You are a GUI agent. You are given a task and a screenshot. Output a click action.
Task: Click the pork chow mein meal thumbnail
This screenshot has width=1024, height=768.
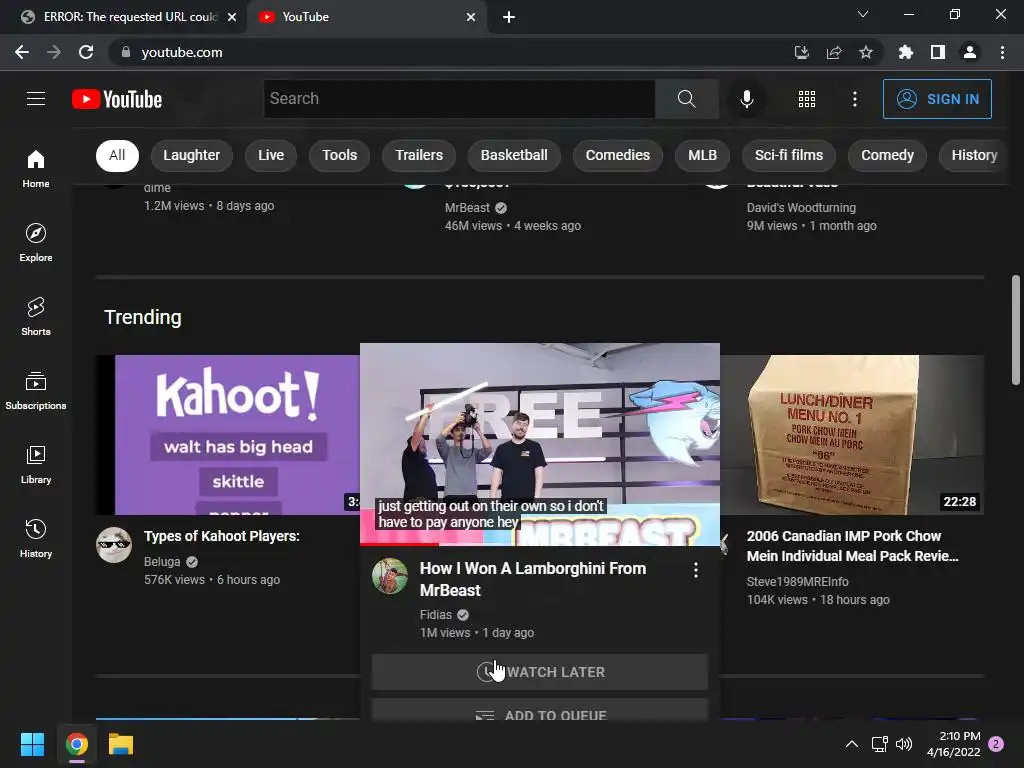852,435
